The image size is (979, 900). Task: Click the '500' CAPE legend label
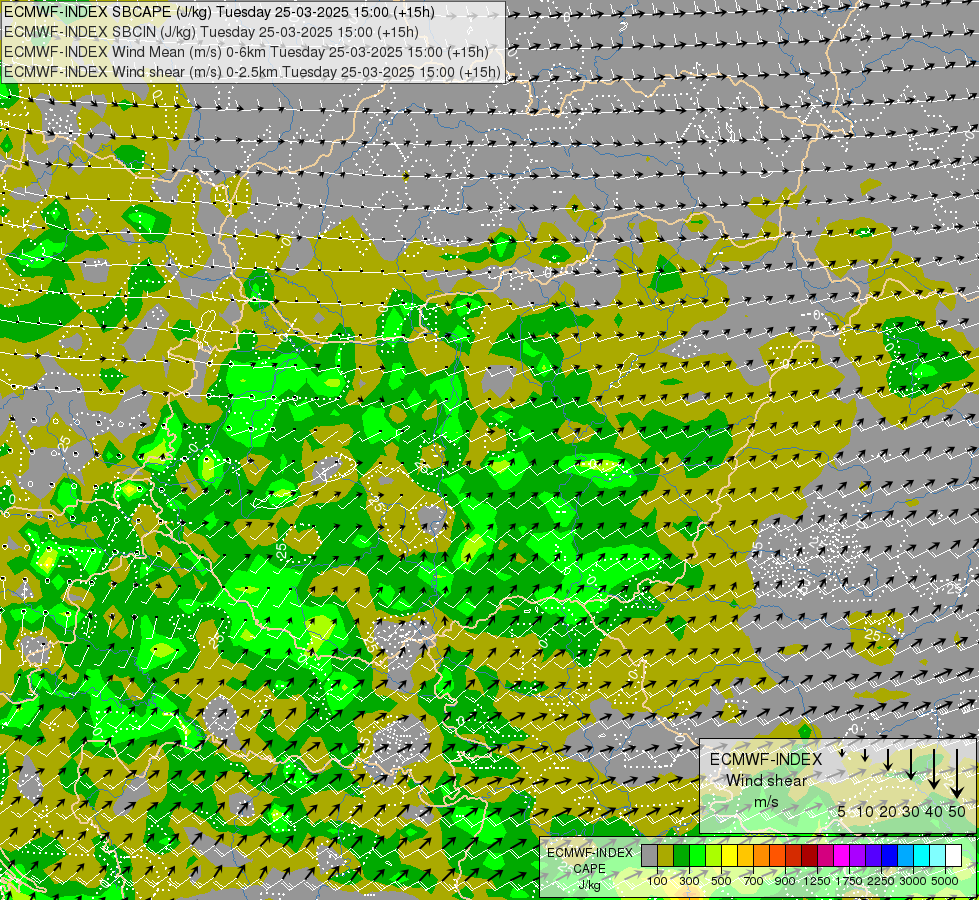click(721, 882)
